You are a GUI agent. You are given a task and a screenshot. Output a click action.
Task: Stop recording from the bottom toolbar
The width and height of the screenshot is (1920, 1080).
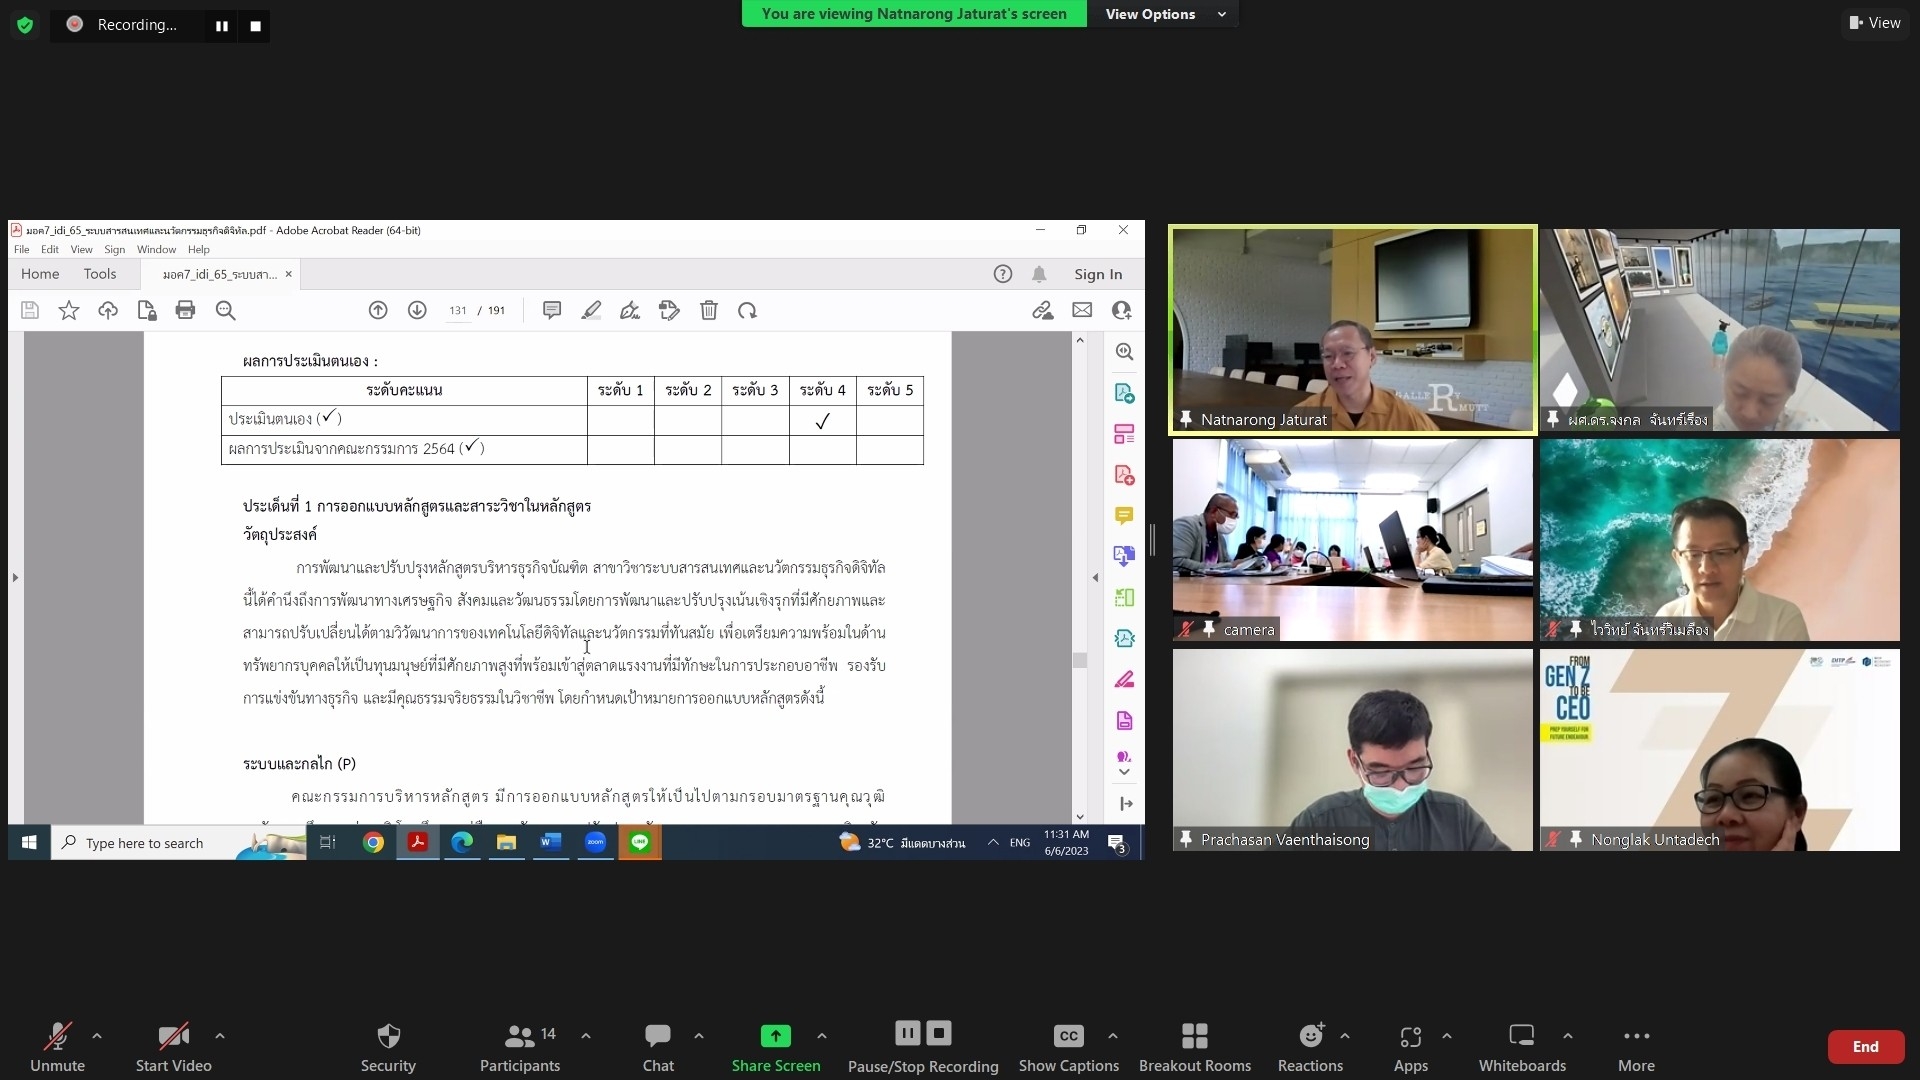[x=939, y=1033]
